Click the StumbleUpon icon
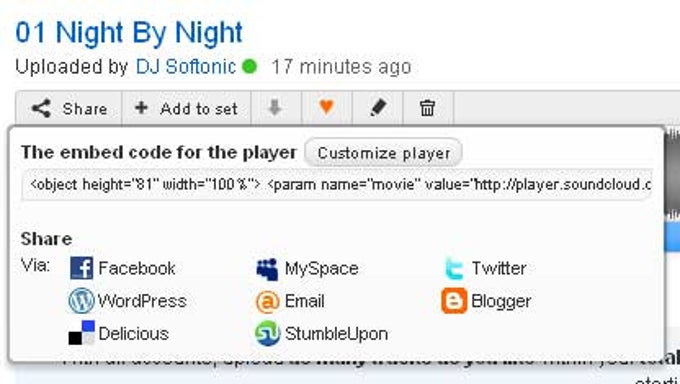Screen dimensions: 680x384 [268, 334]
